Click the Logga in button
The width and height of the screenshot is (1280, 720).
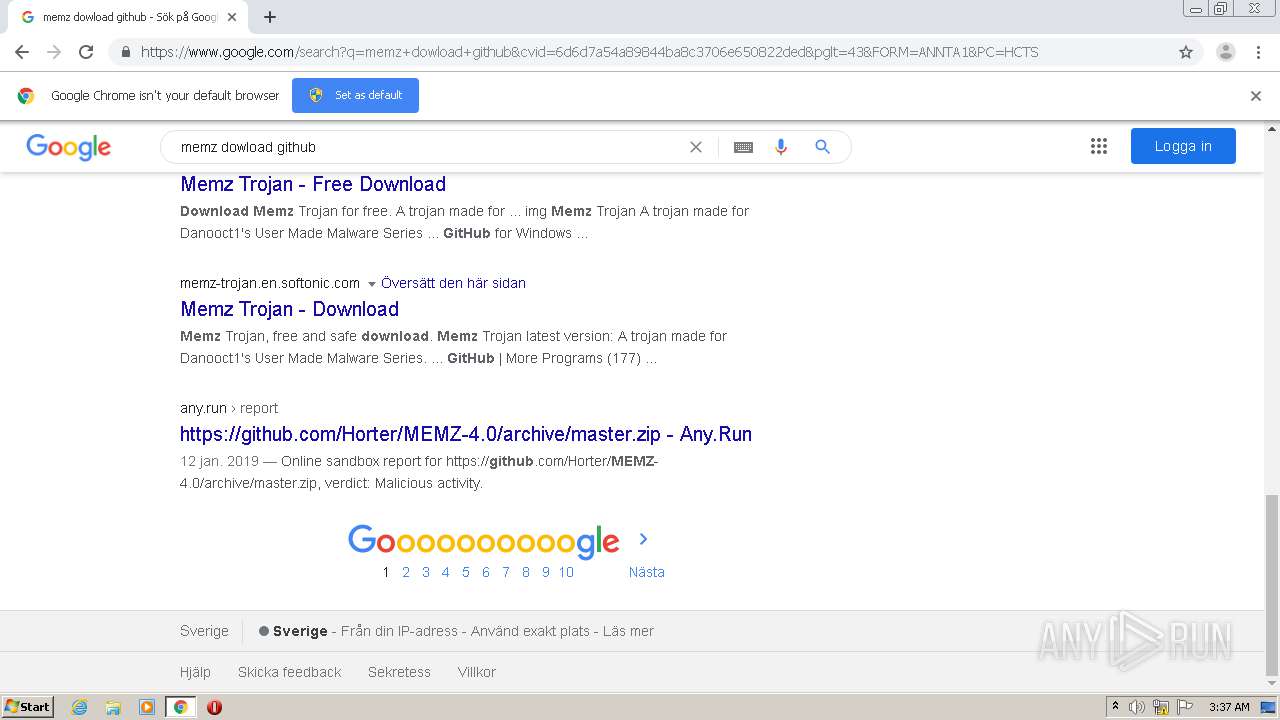[x=1183, y=146]
